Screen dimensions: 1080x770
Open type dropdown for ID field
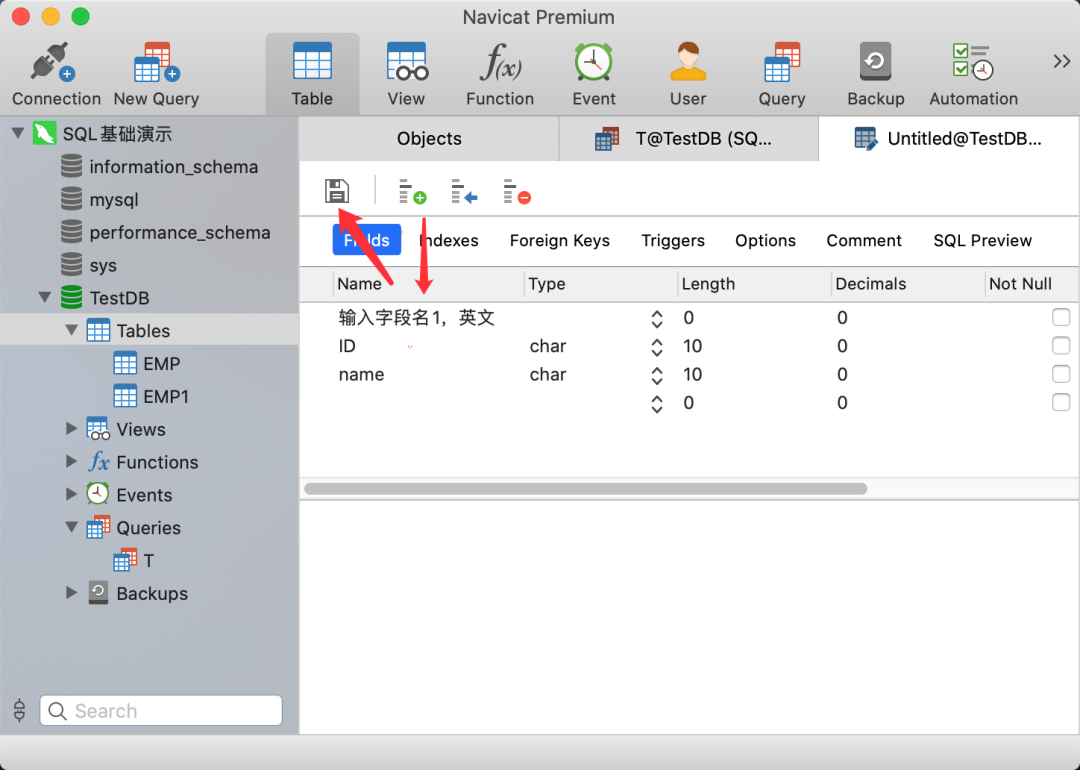(657, 347)
